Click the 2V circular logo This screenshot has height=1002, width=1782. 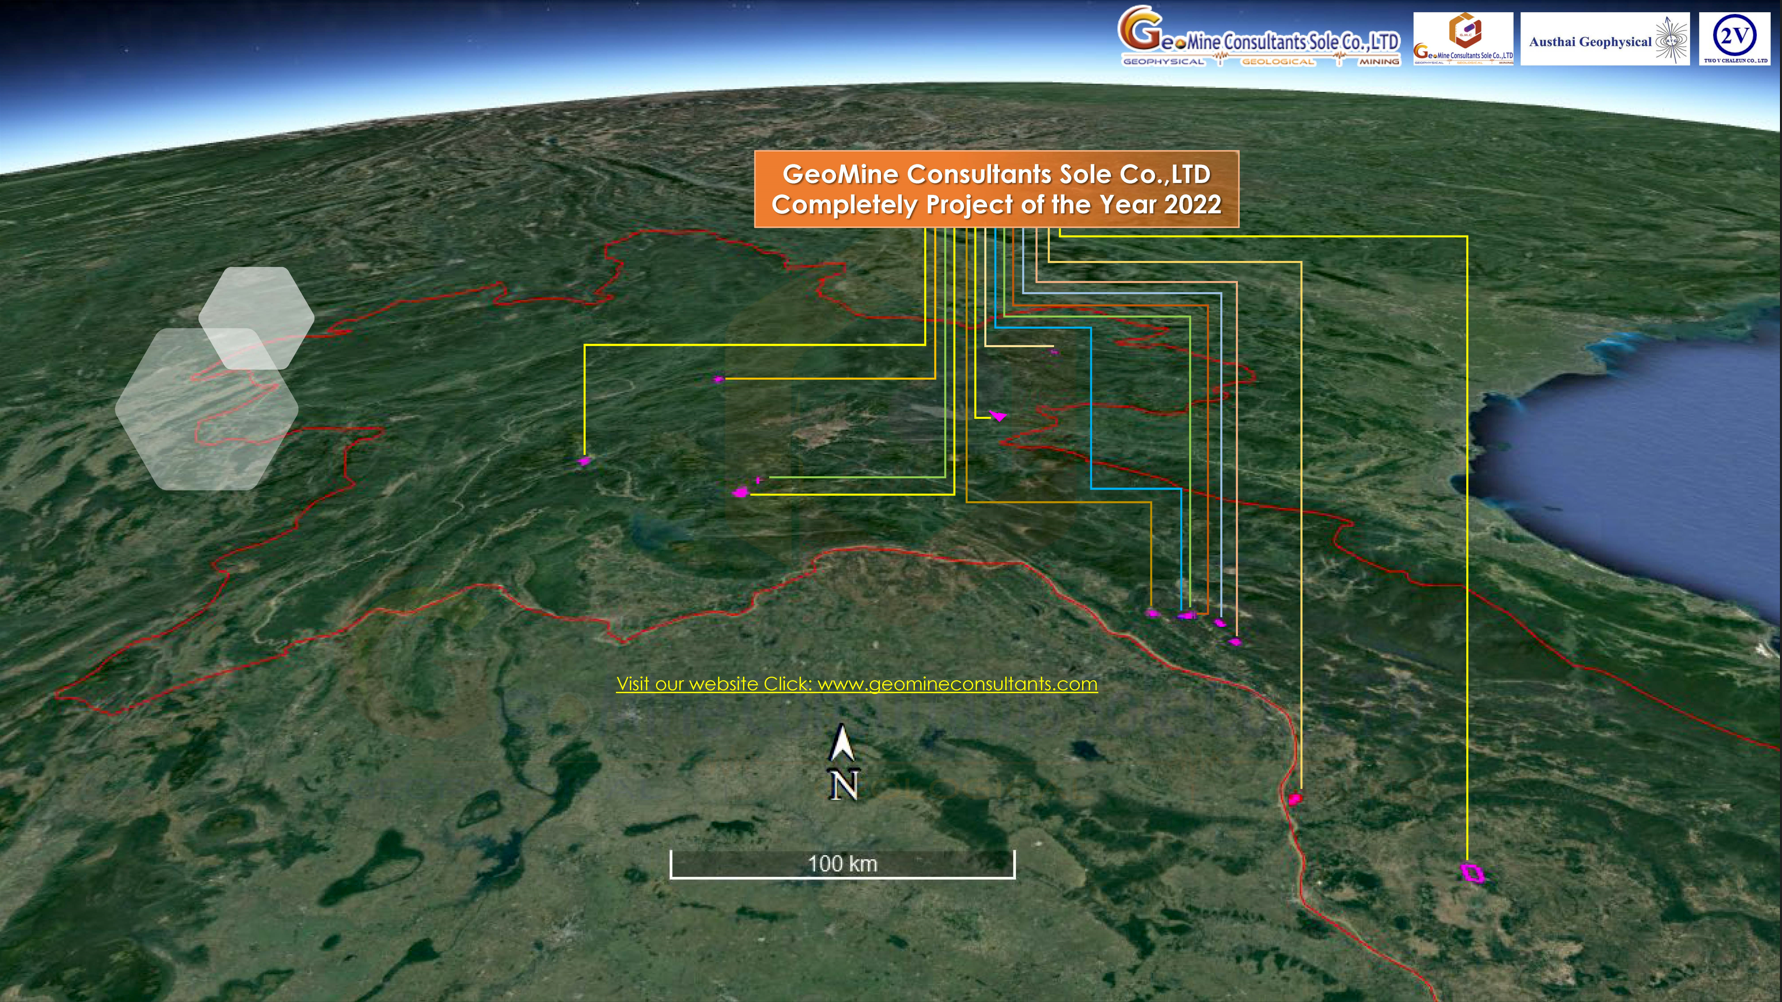(1734, 39)
